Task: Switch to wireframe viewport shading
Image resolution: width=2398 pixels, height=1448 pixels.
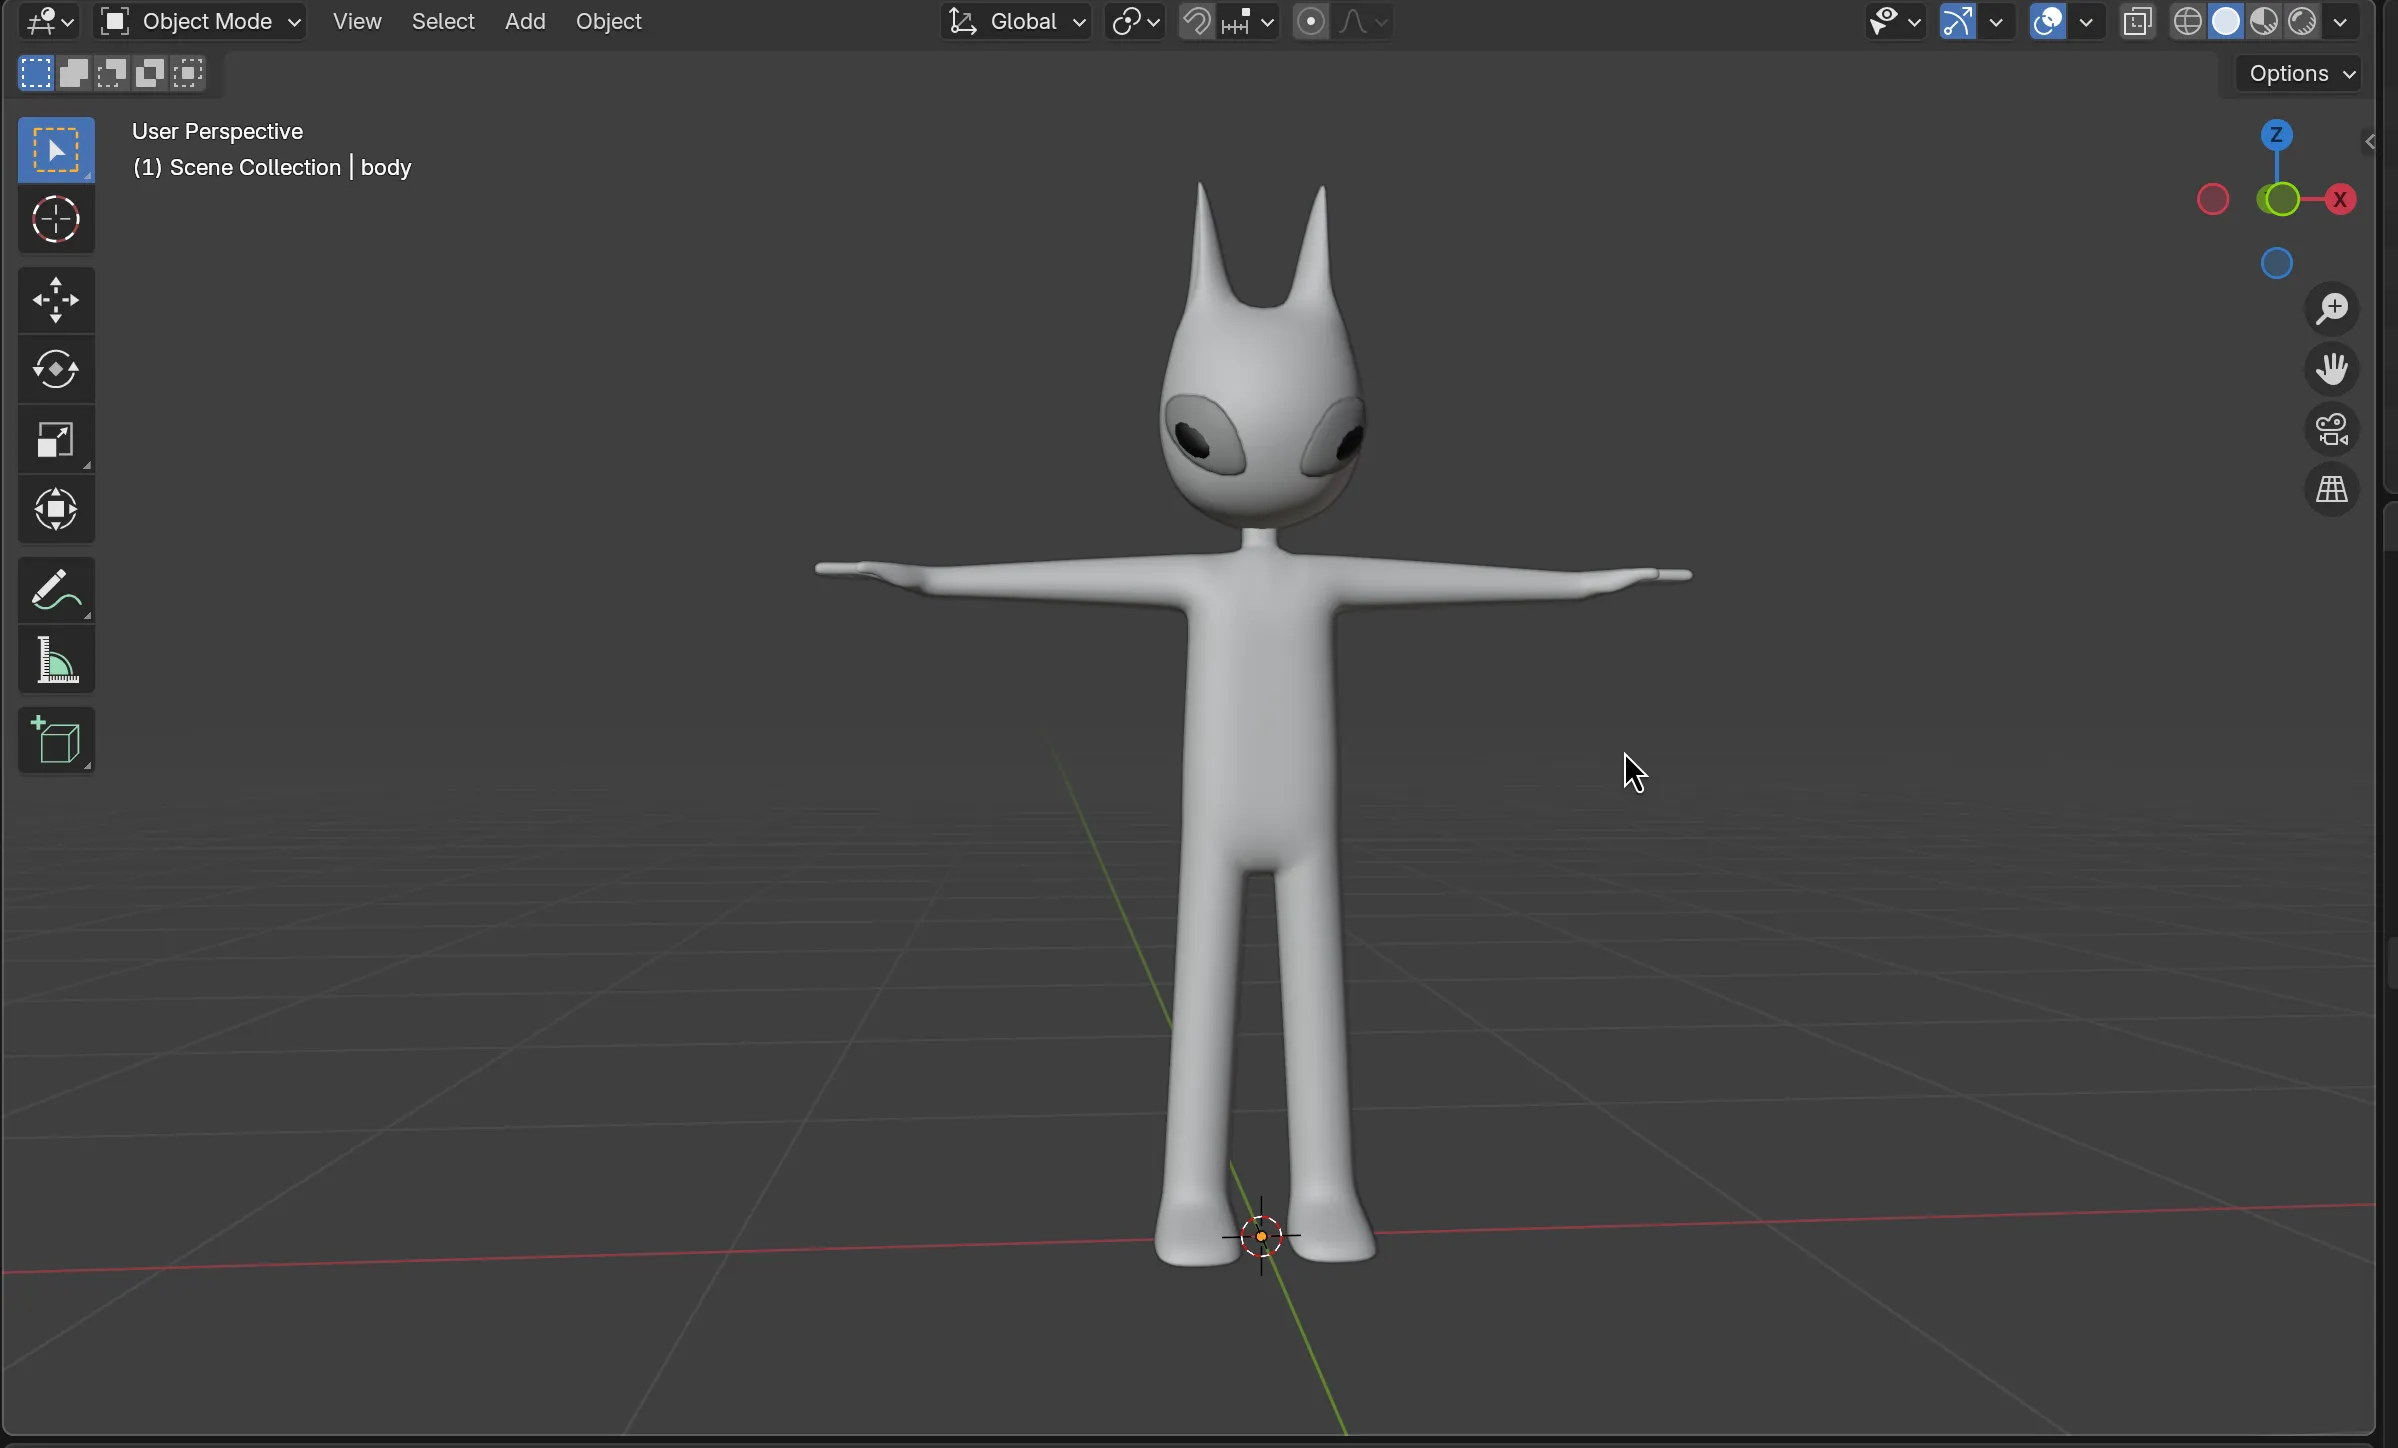Action: tap(2187, 21)
